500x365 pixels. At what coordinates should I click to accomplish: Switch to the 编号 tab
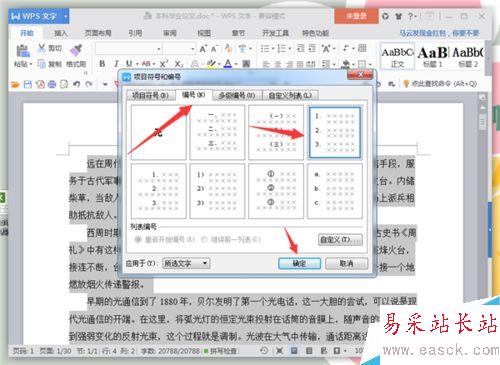(x=193, y=95)
